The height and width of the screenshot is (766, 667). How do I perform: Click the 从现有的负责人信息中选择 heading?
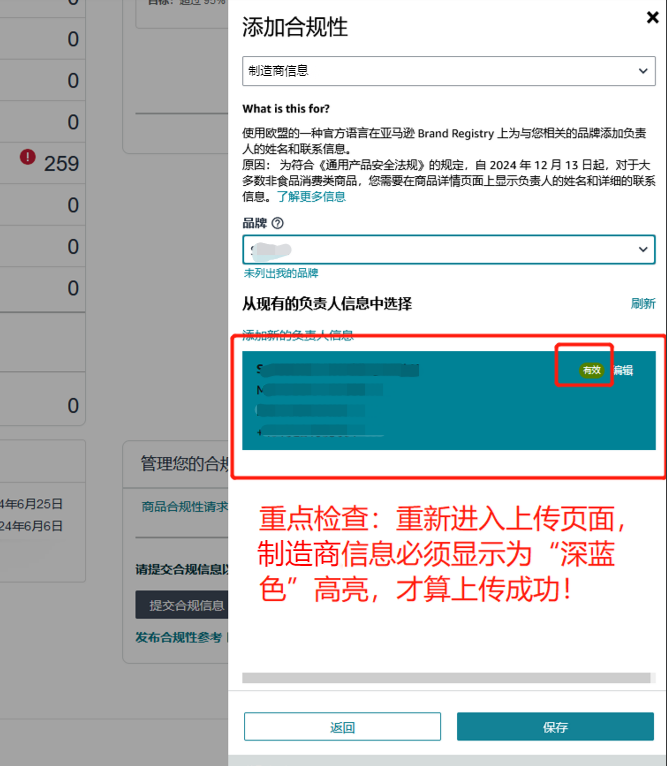(x=327, y=304)
